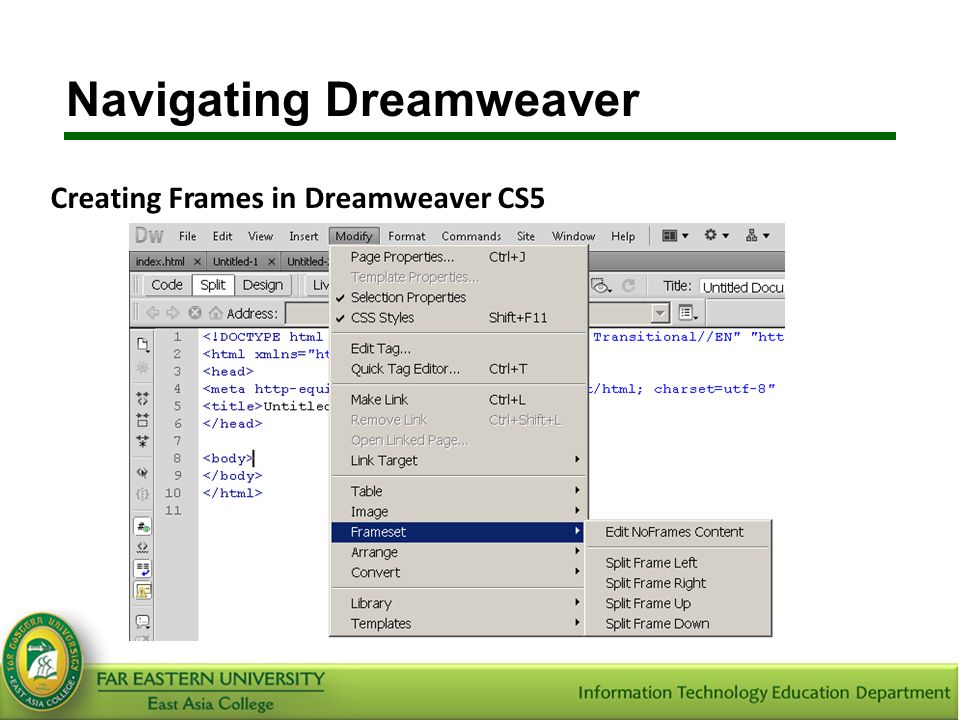Click the browser Back arrow
The width and height of the screenshot is (960, 720).
pyautogui.click(x=152, y=313)
